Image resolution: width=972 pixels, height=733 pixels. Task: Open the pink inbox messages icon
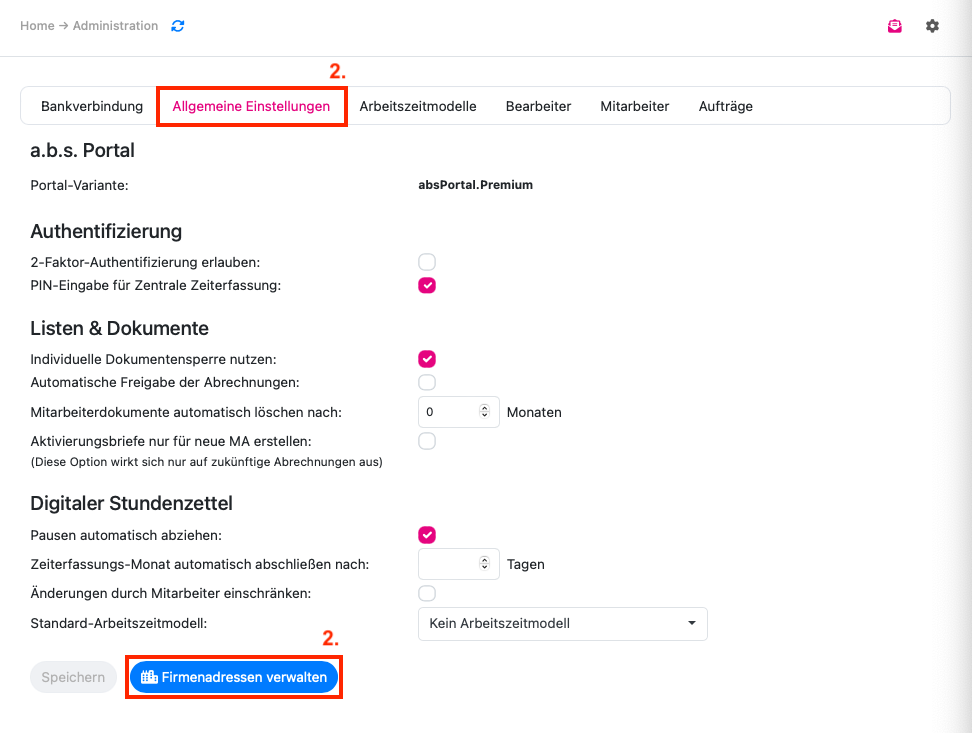coord(895,26)
